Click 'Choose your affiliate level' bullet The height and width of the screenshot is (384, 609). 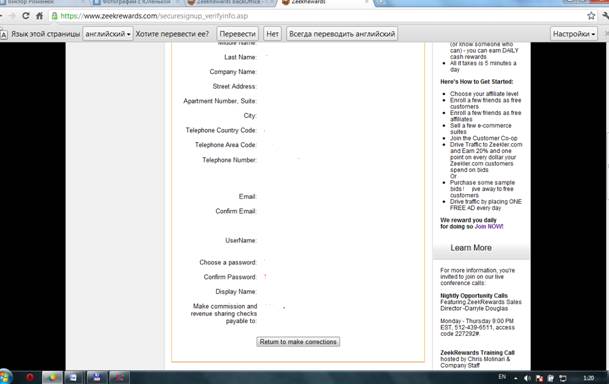[x=484, y=94]
